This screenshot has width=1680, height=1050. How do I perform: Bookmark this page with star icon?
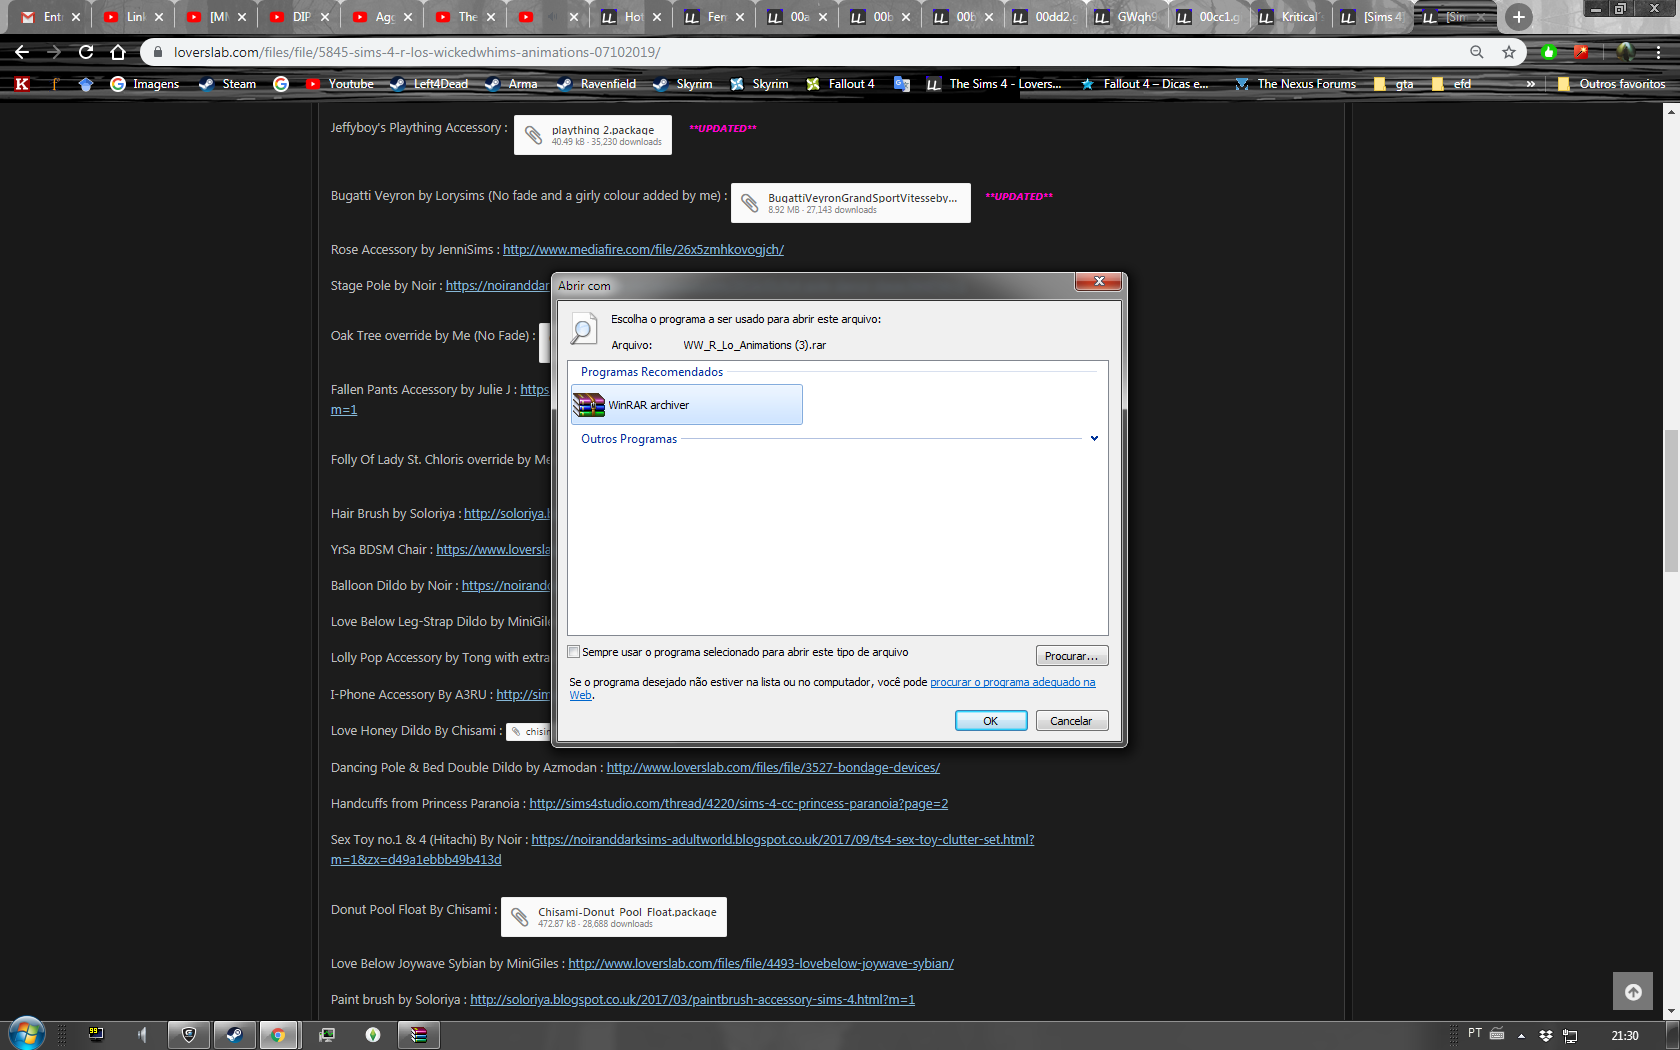click(x=1509, y=52)
